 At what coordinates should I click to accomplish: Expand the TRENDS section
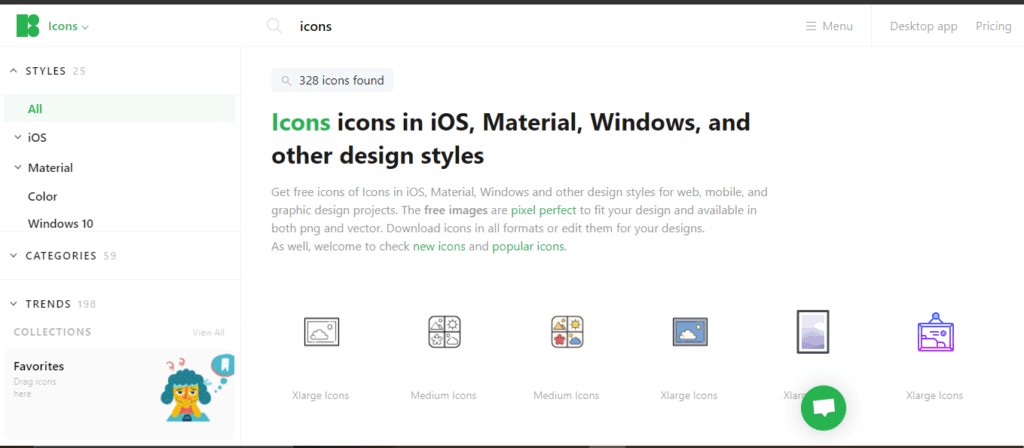click(x=52, y=304)
